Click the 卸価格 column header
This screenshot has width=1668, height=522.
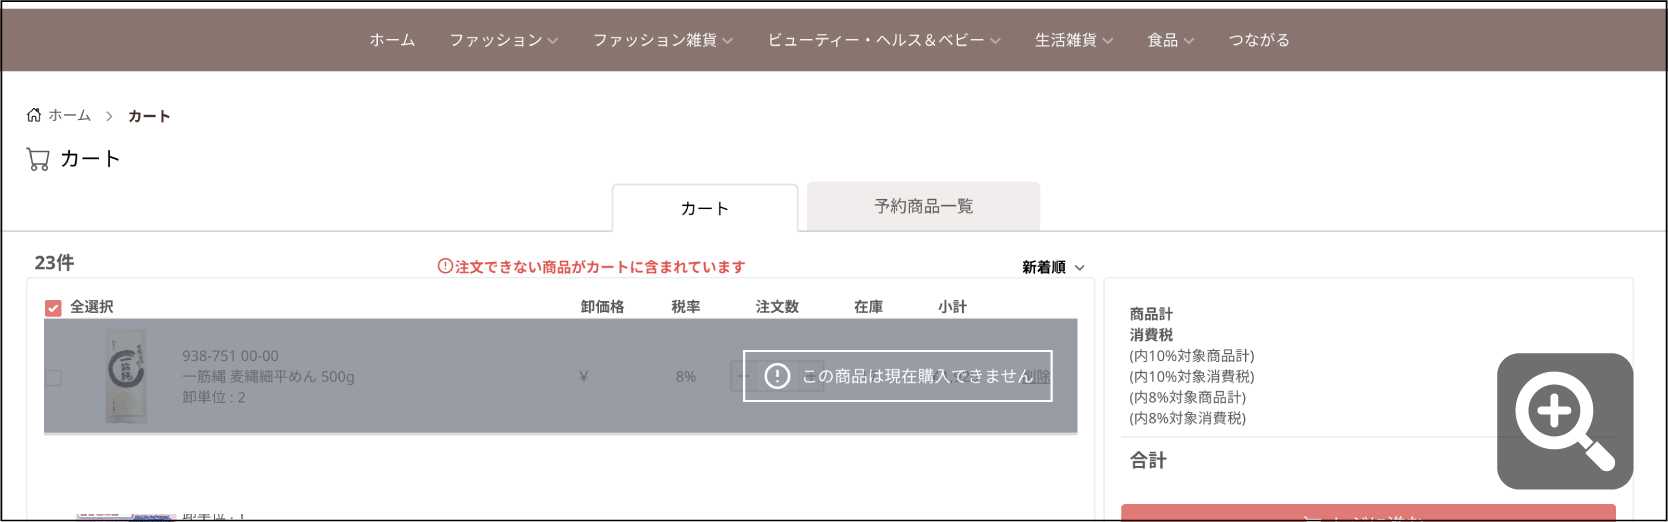coord(602,307)
